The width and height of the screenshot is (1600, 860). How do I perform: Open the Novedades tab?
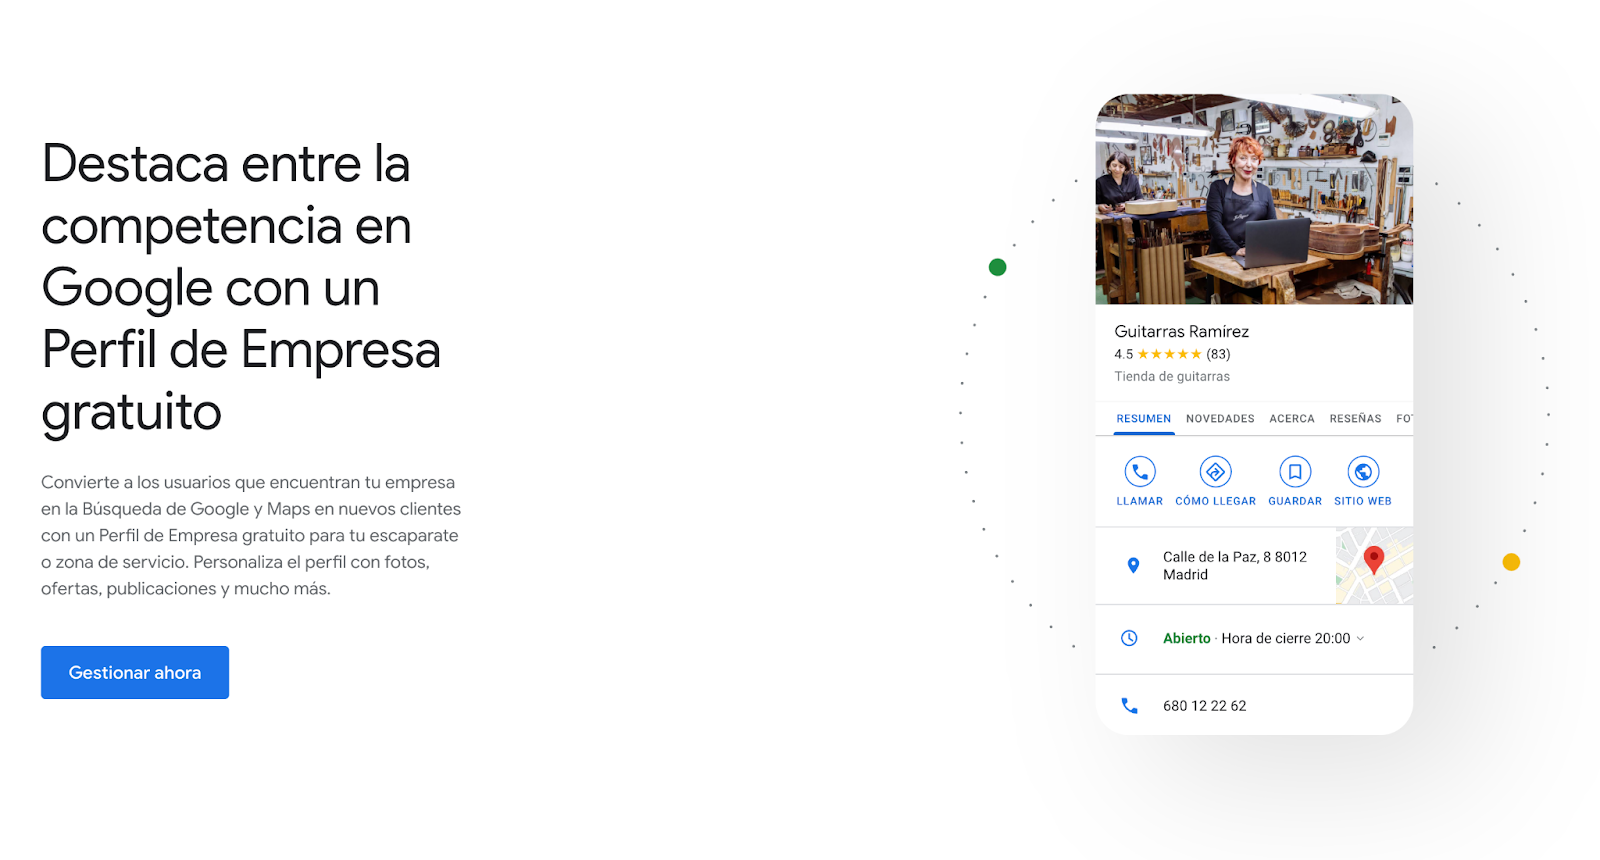pyautogui.click(x=1220, y=419)
